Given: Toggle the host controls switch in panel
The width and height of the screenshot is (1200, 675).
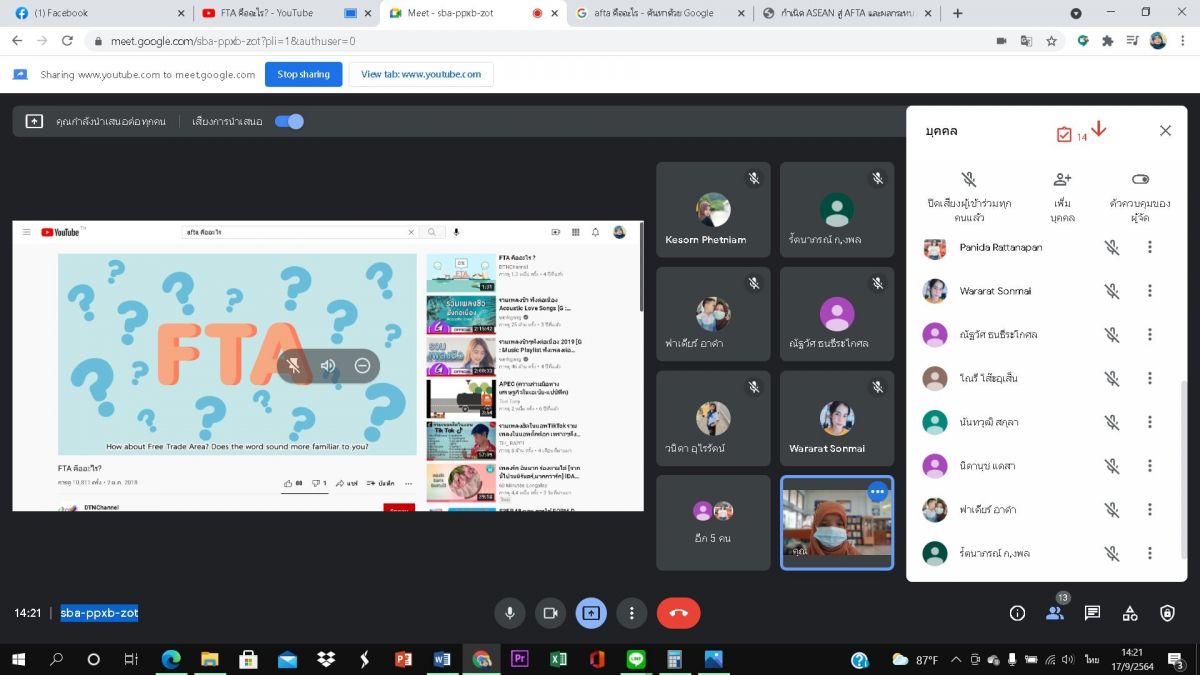Looking at the screenshot, I should pyautogui.click(x=1140, y=179).
